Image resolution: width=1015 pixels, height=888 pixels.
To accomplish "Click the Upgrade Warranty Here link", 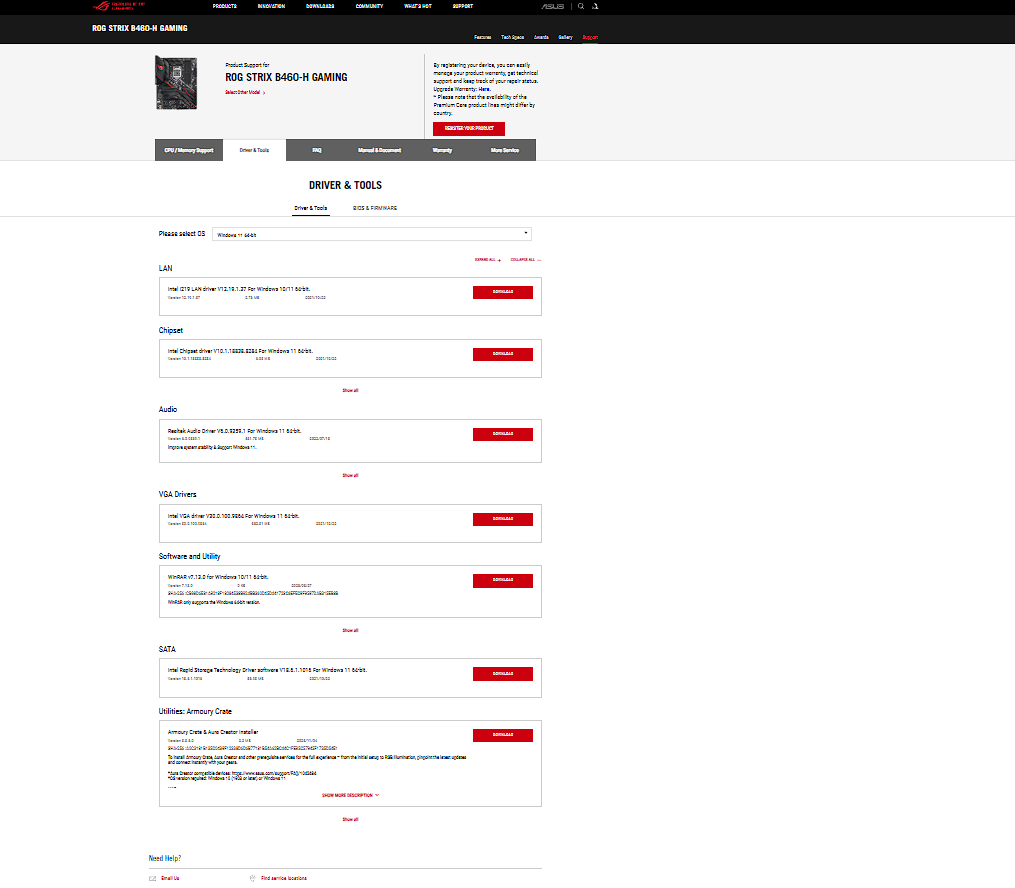I will tap(484, 89).
